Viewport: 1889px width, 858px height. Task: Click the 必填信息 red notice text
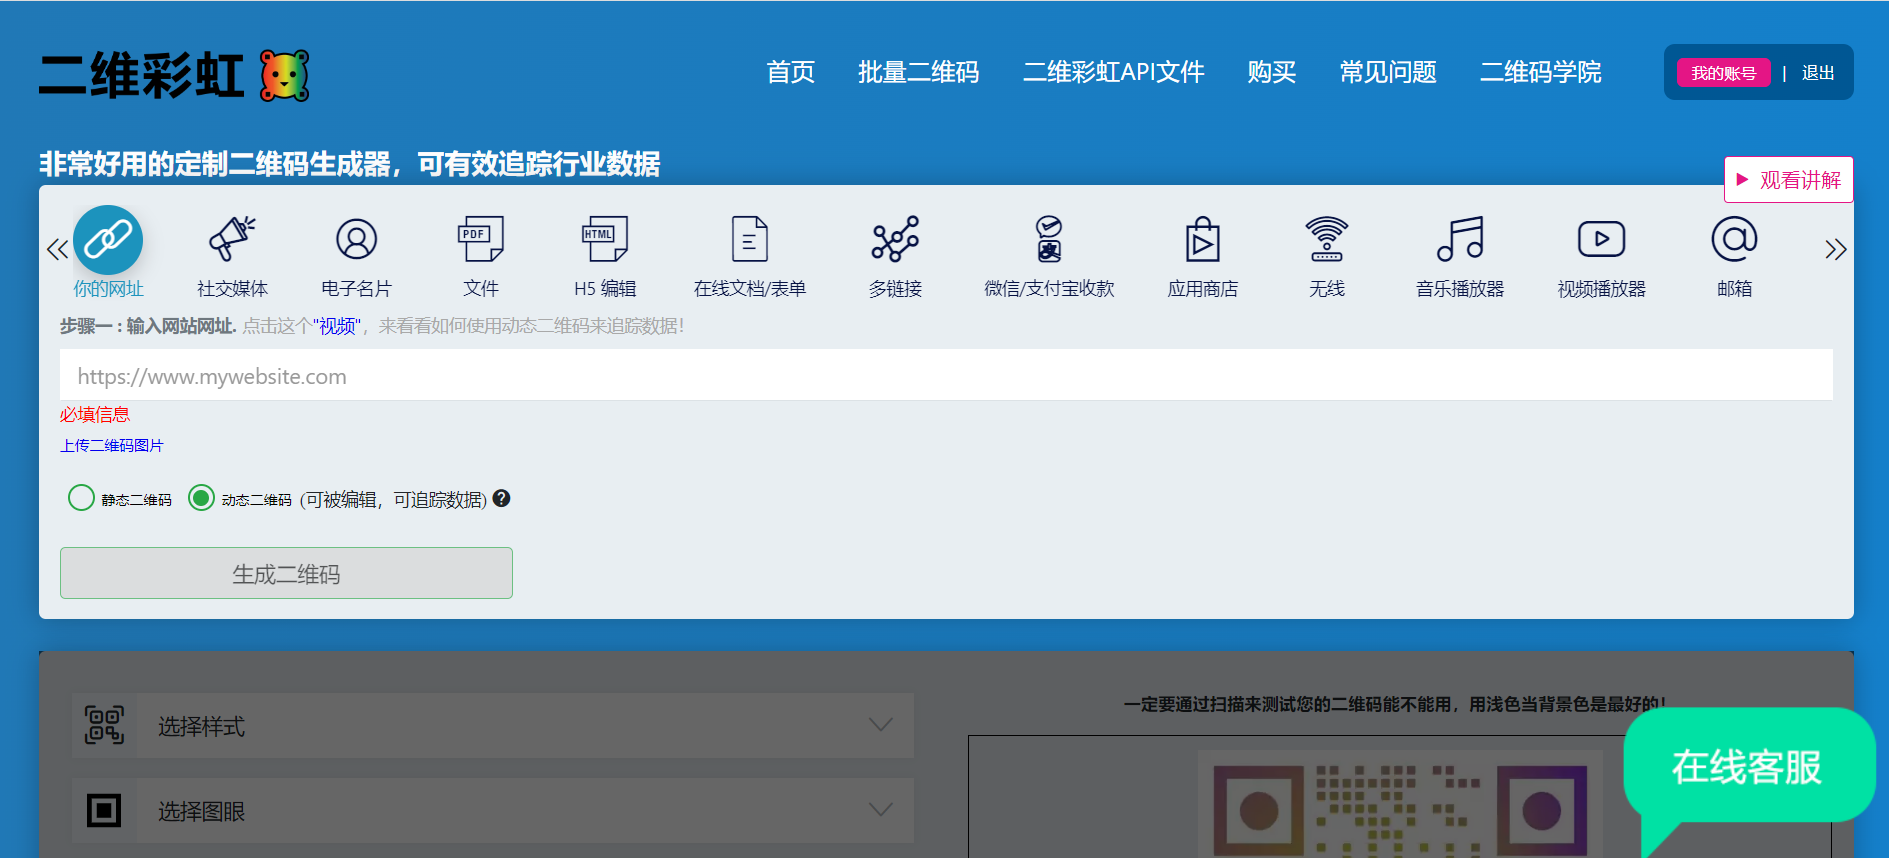94,414
